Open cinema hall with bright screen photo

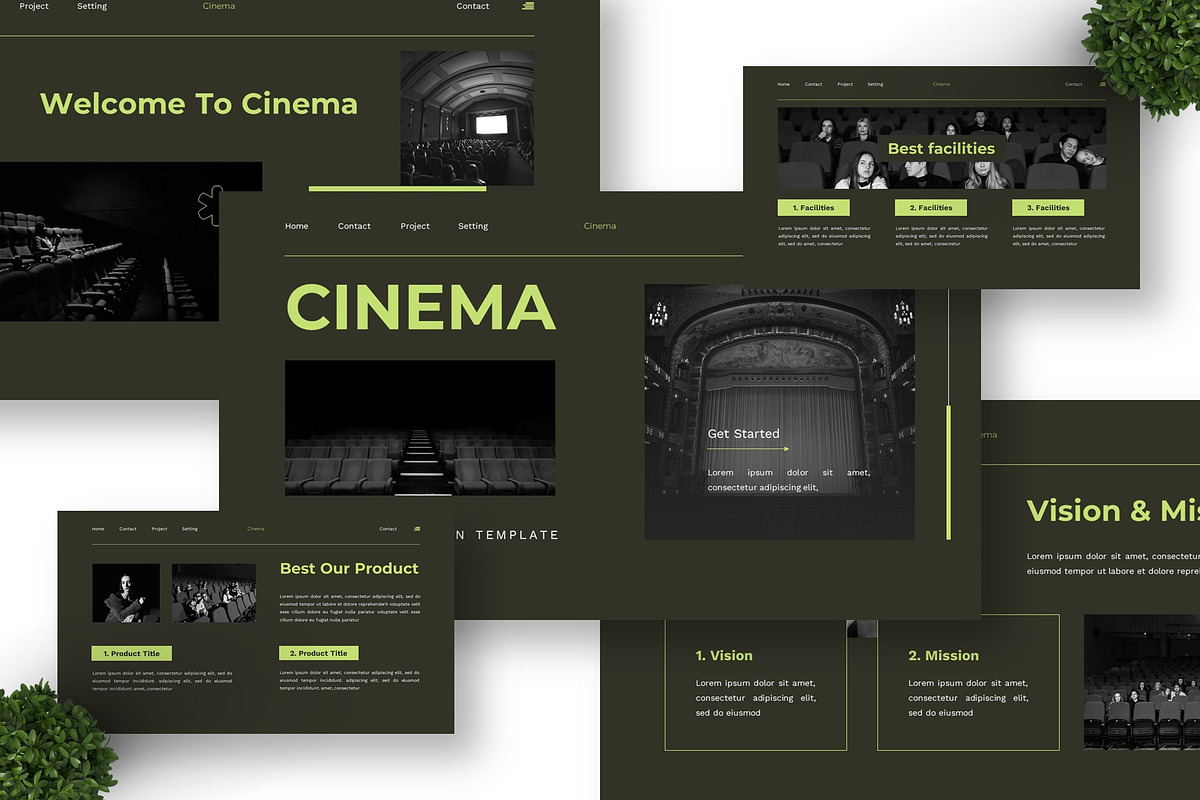click(467, 118)
